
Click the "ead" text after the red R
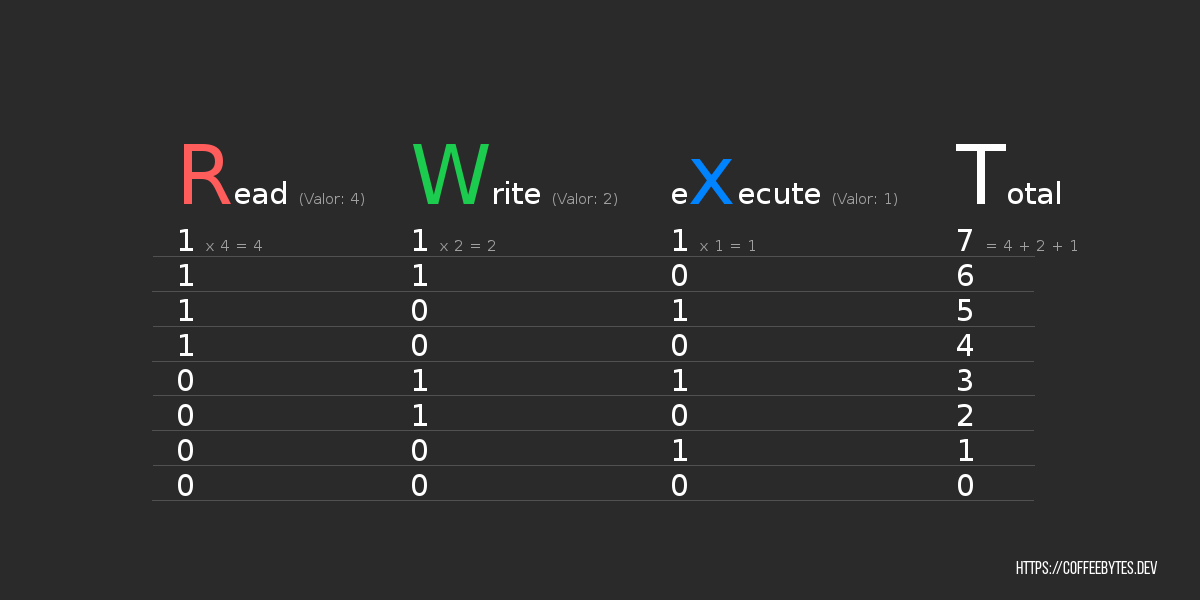pyautogui.click(x=261, y=194)
